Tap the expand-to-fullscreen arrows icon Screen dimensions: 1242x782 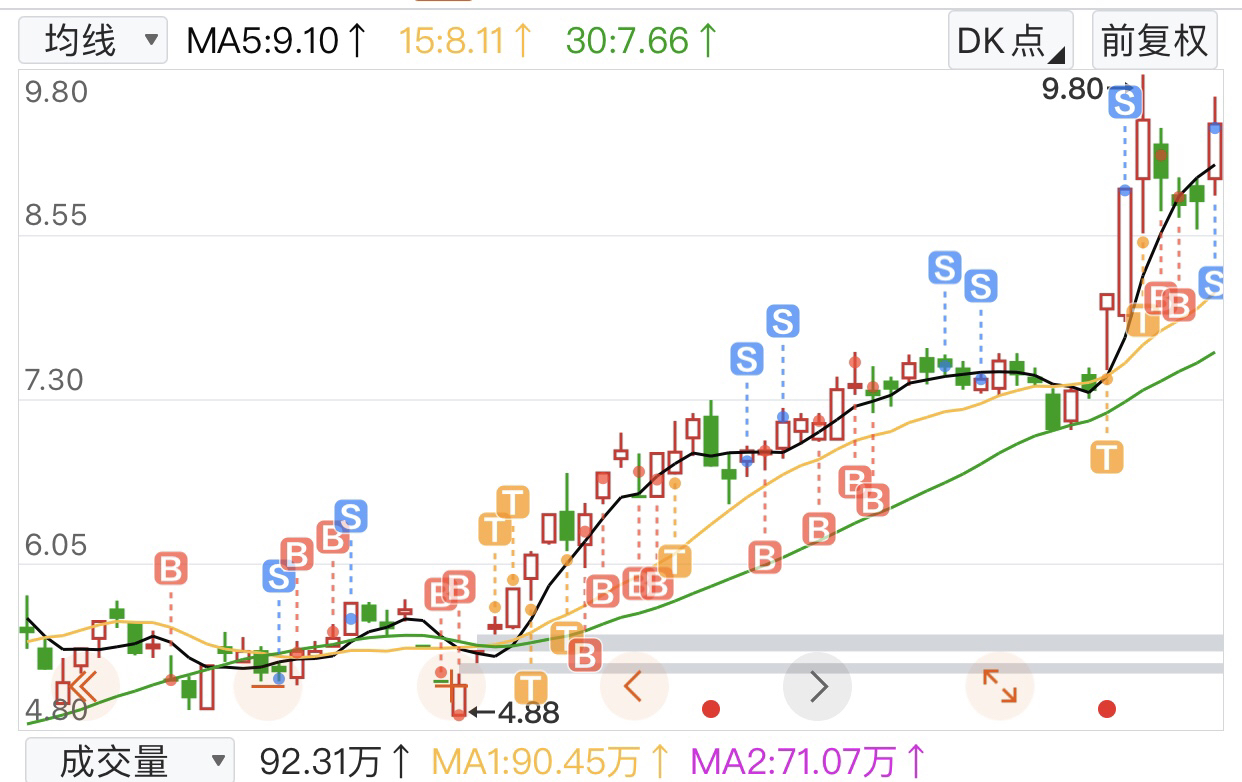pyautogui.click(x=999, y=686)
